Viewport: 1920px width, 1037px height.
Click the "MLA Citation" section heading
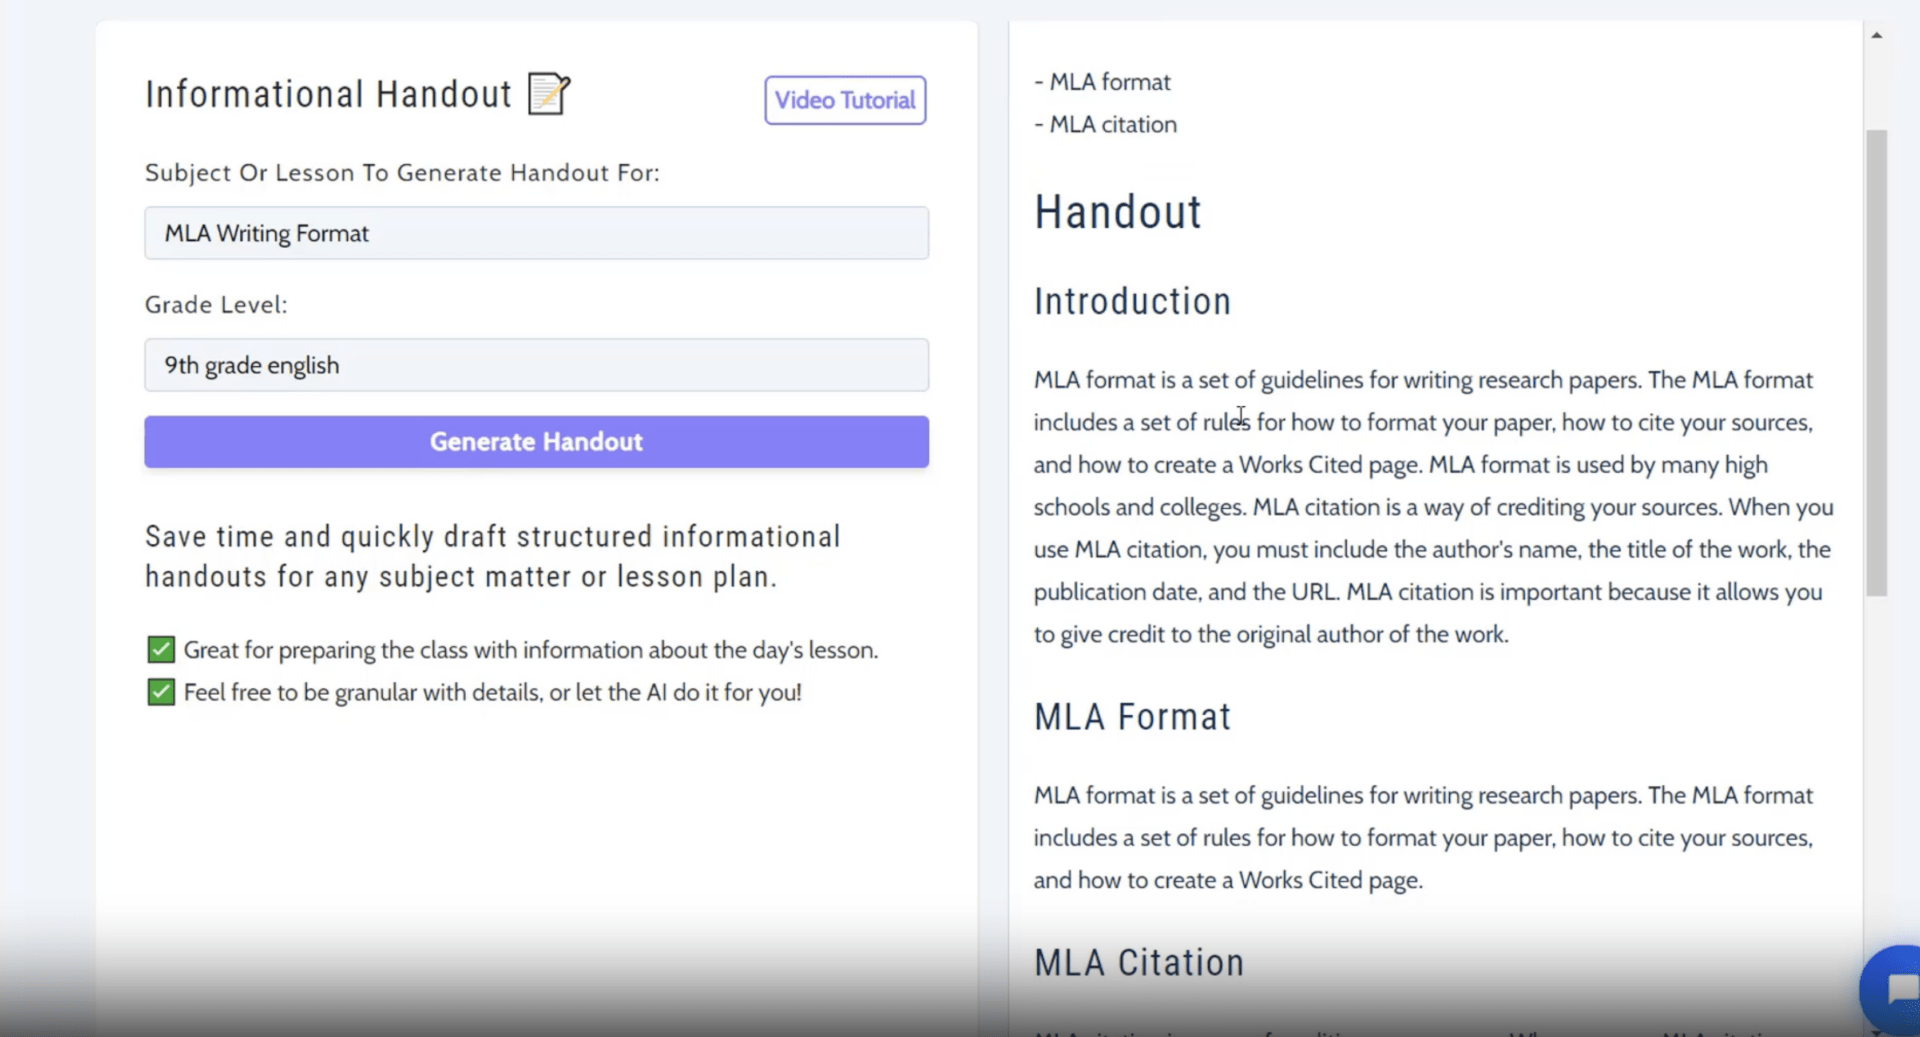coord(1139,963)
